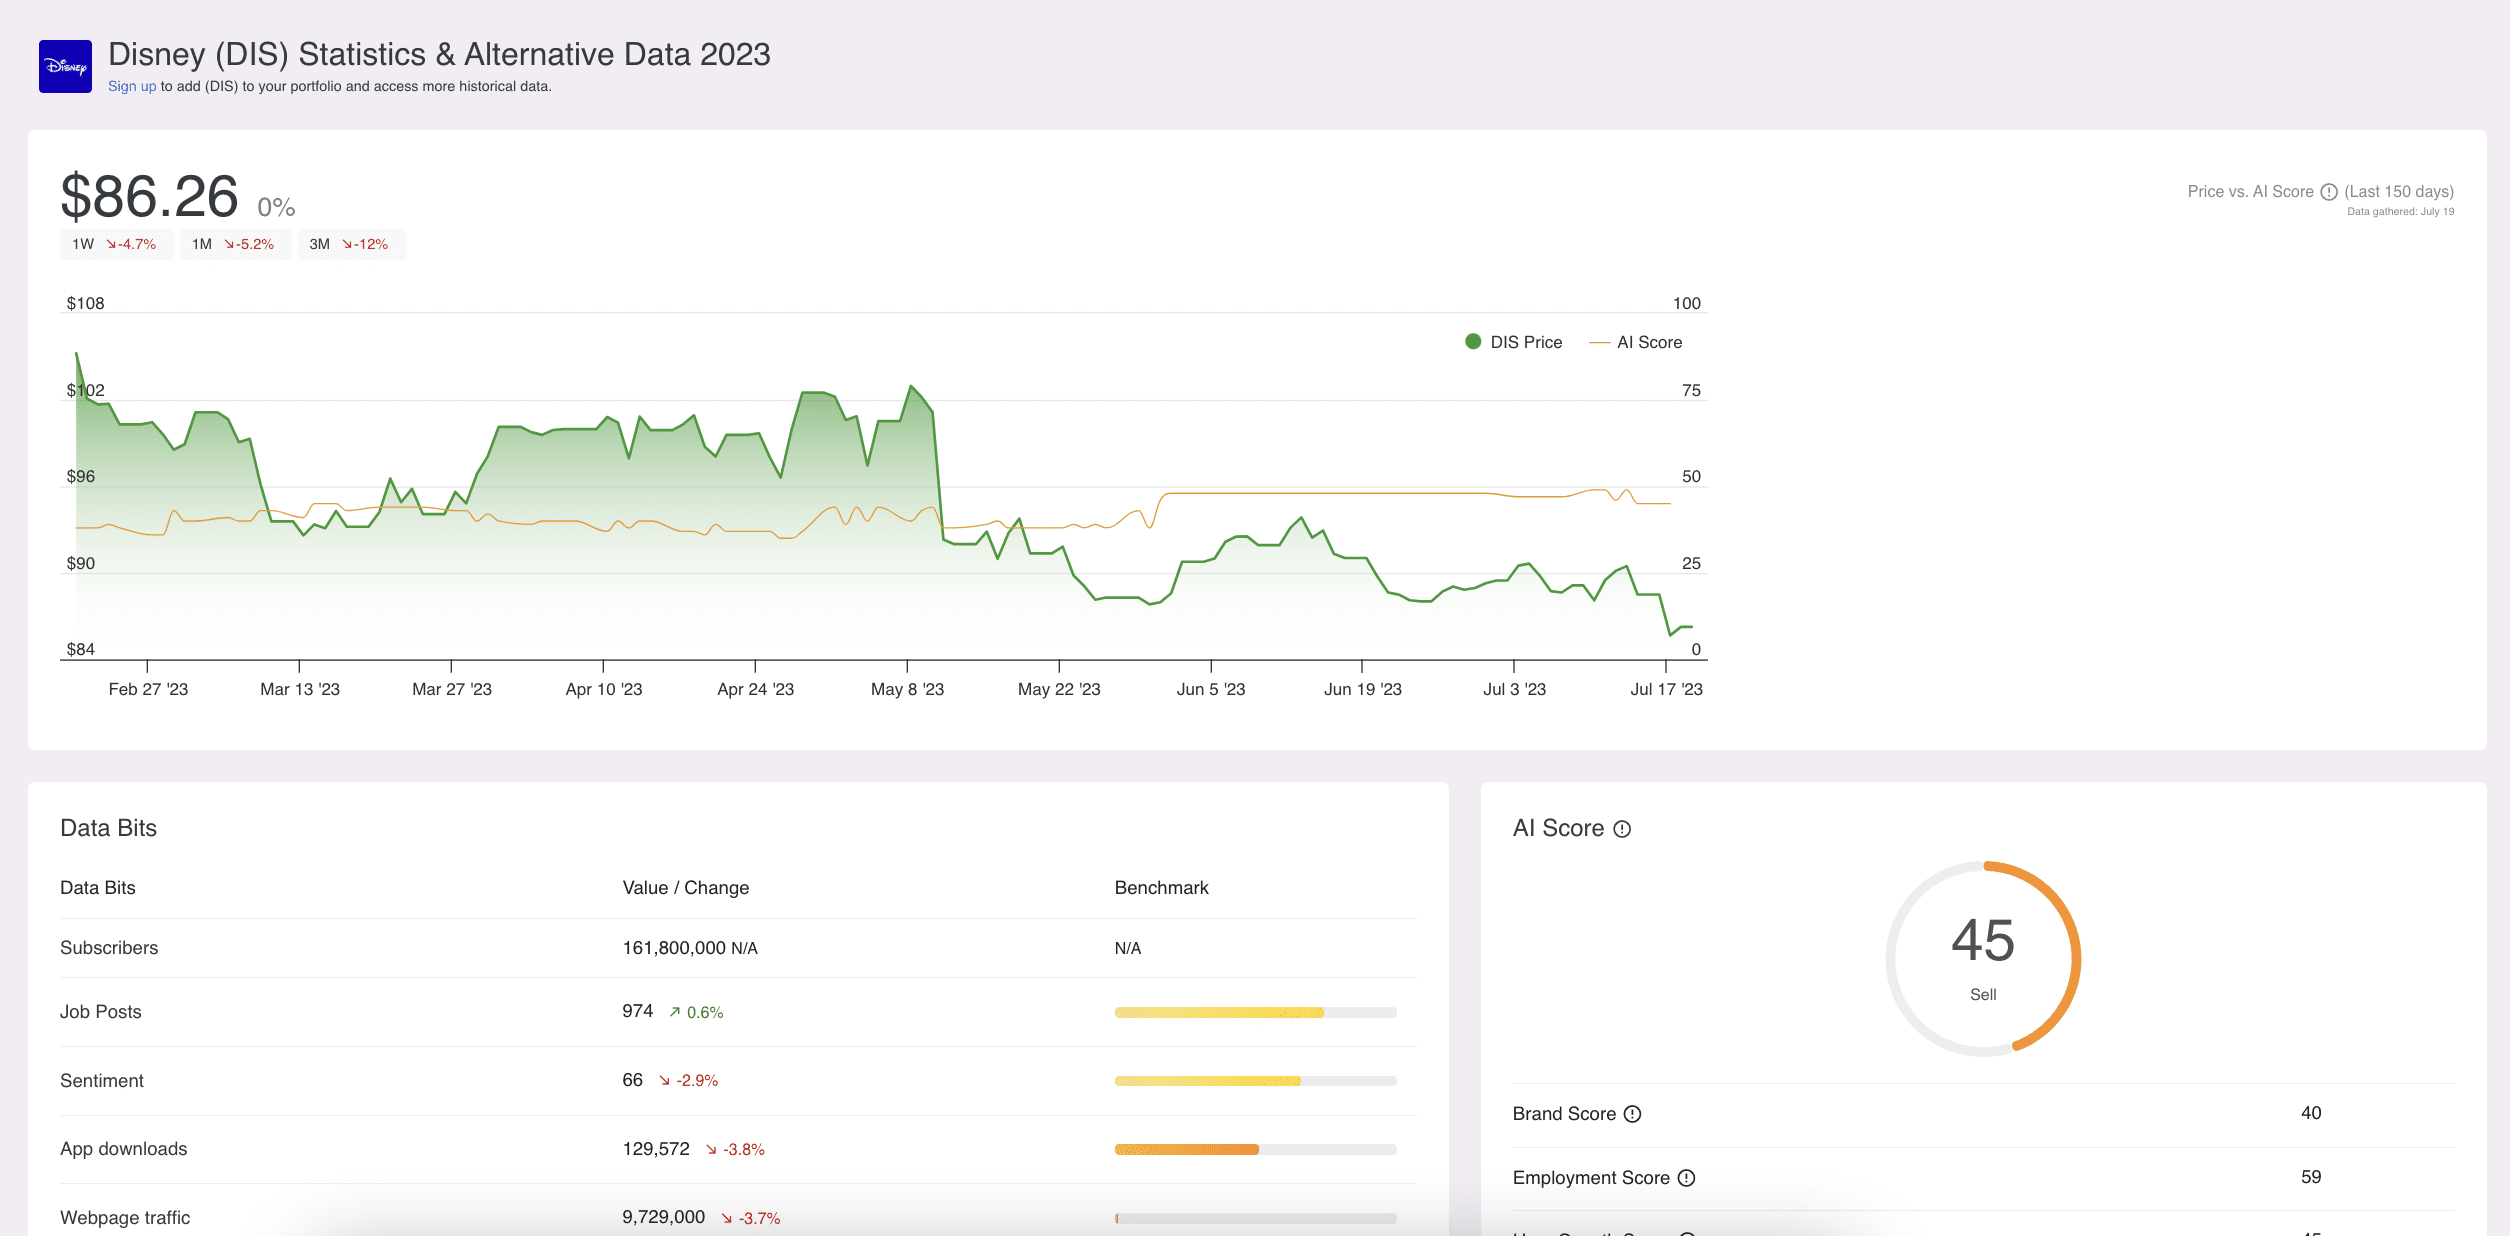This screenshot has height=1236, width=2510.
Task: Select the 1M change chip
Action: pyautogui.click(x=235, y=244)
